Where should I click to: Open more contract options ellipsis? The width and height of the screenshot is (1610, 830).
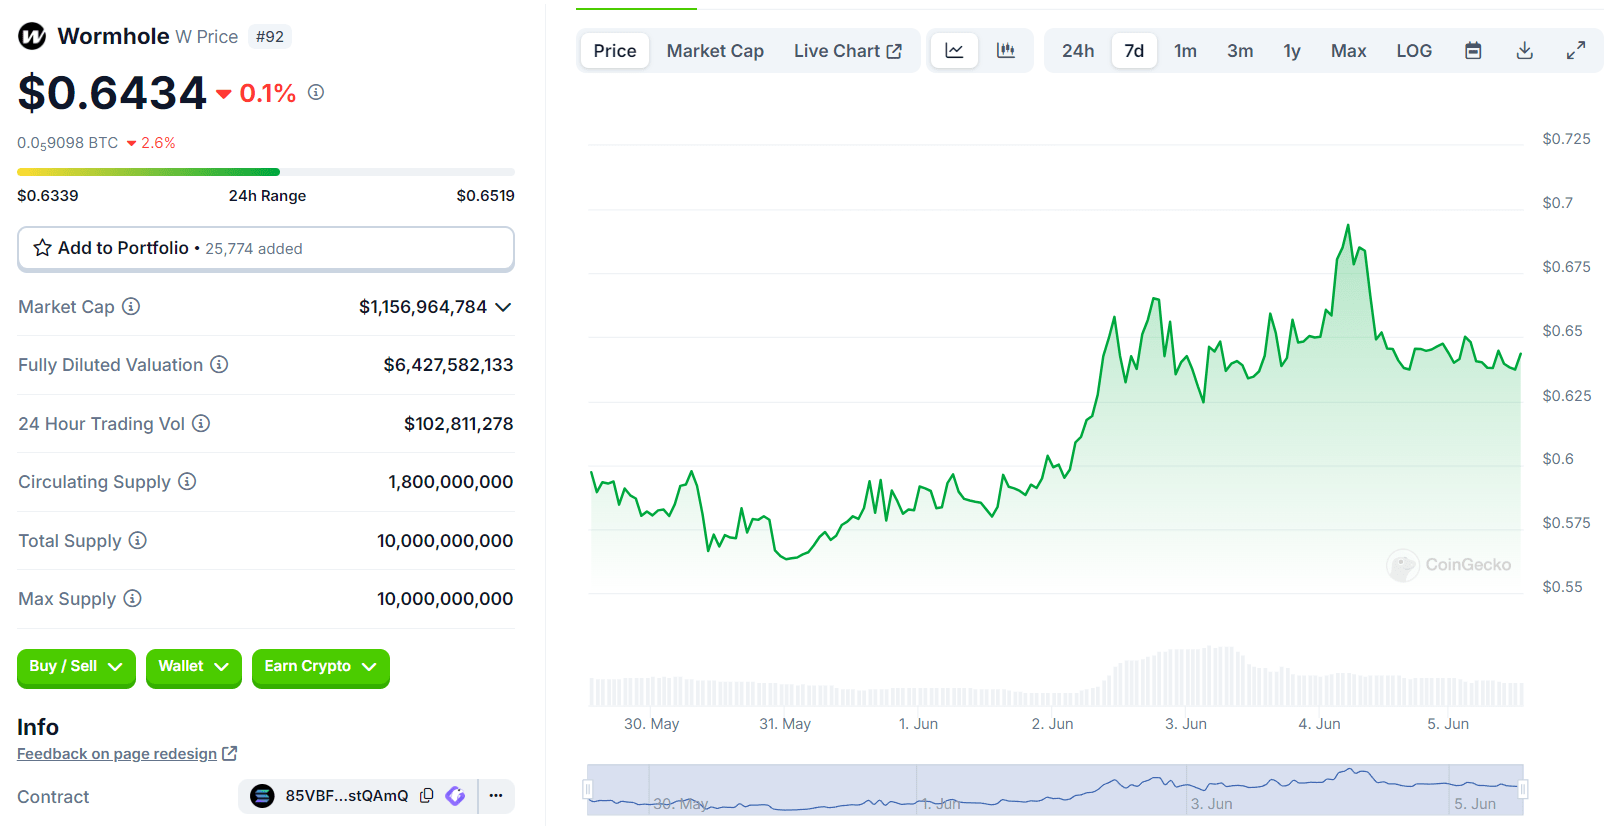[496, 796]
